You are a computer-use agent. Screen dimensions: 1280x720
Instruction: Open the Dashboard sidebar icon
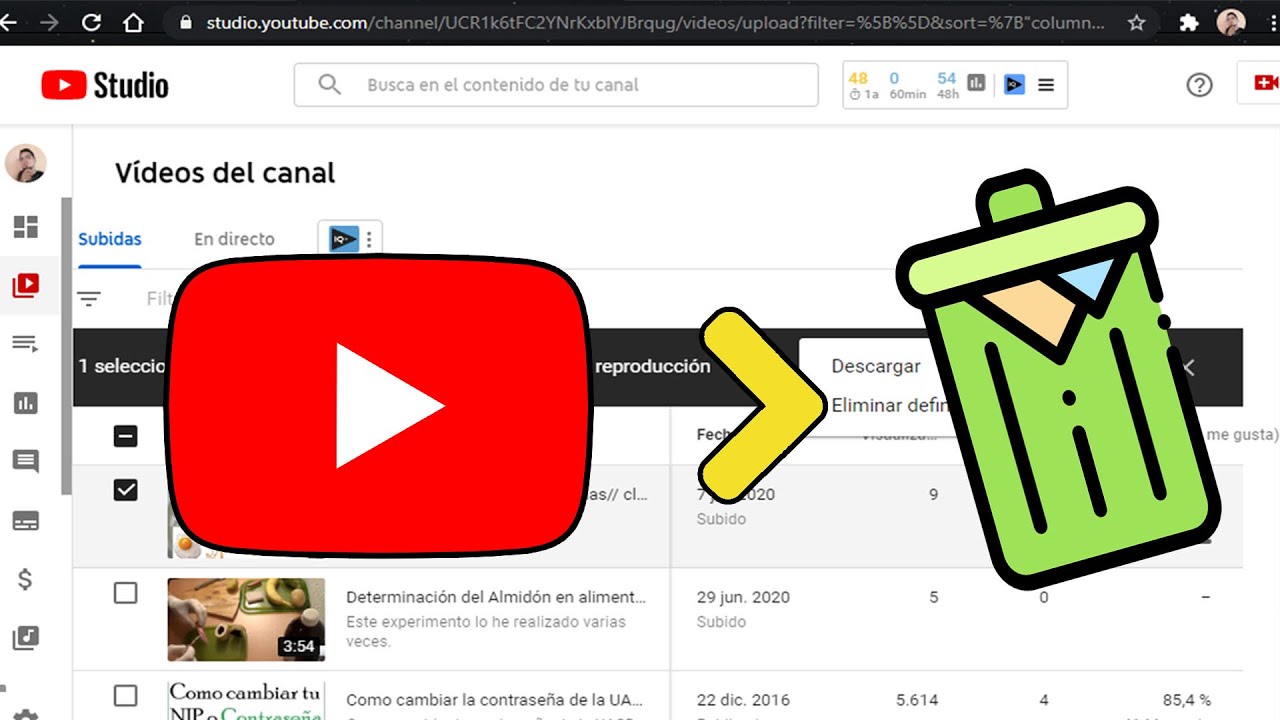(25, 227)
